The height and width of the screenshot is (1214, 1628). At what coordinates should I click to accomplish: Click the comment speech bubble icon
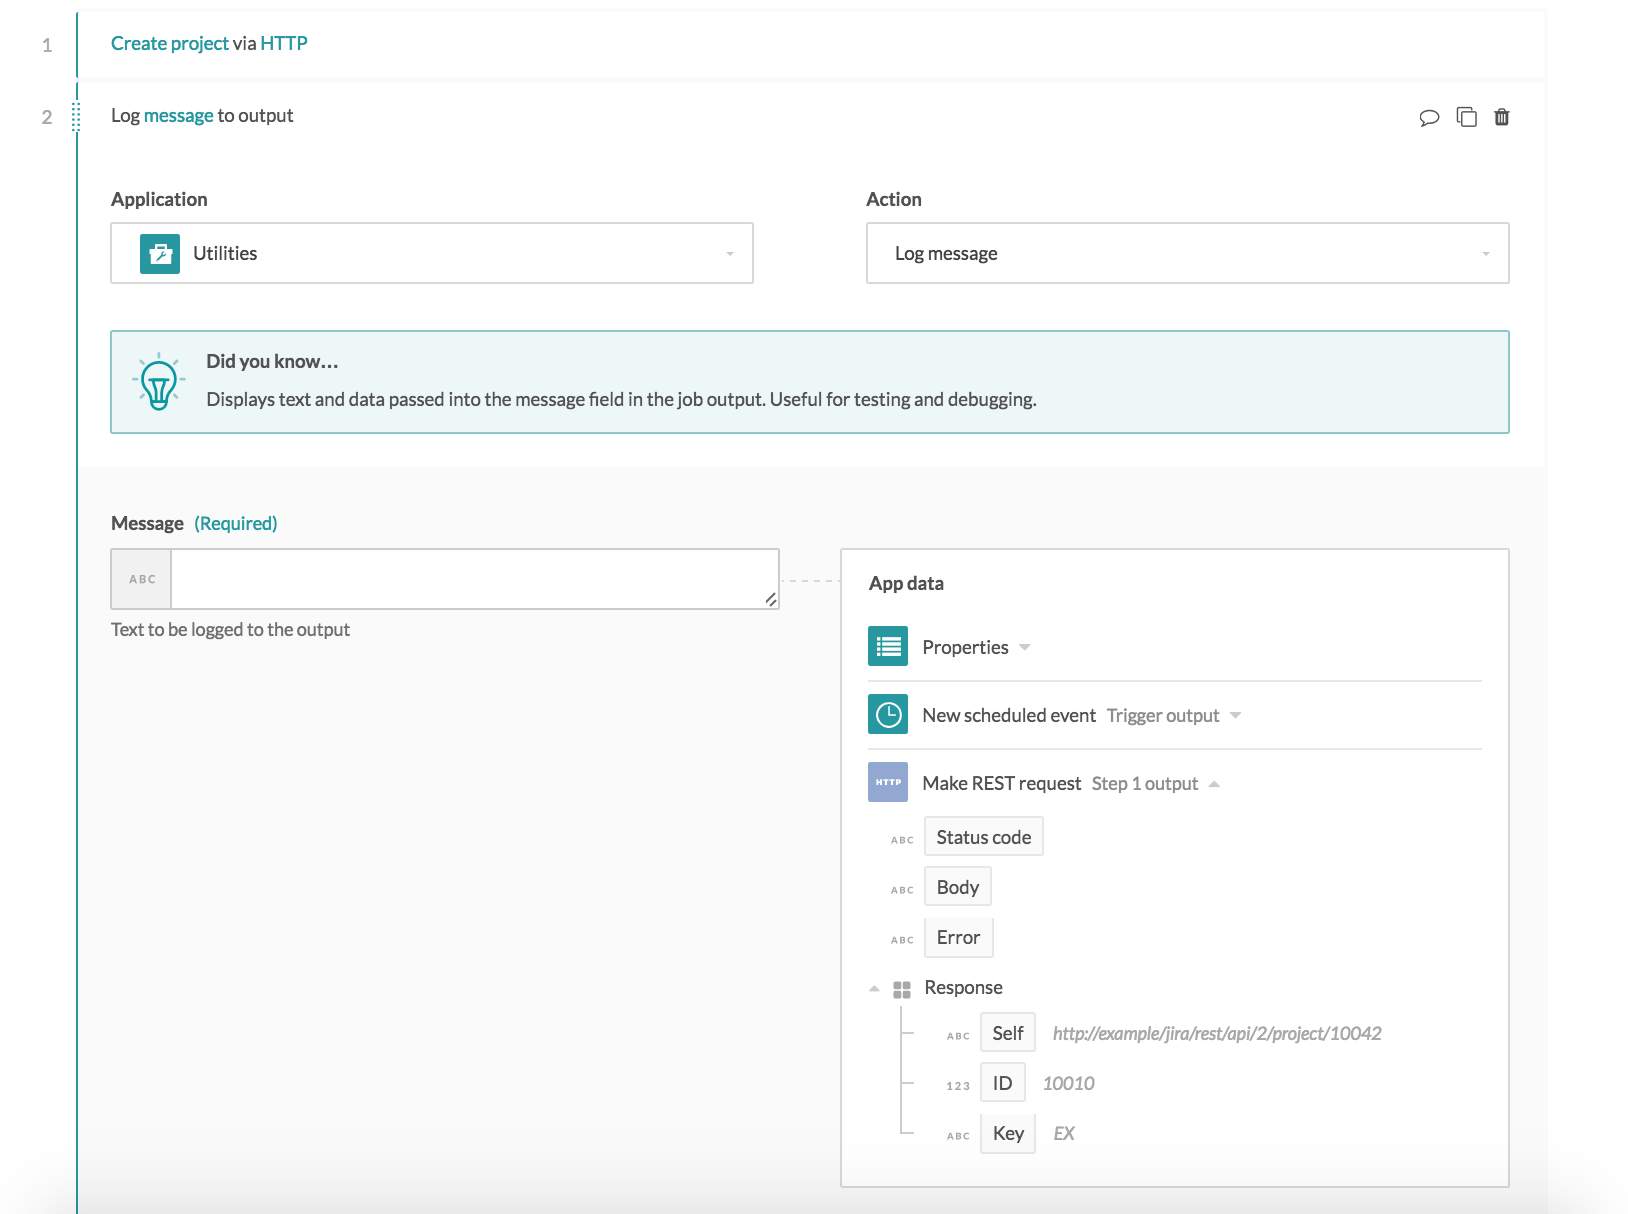click(1429, 117)
